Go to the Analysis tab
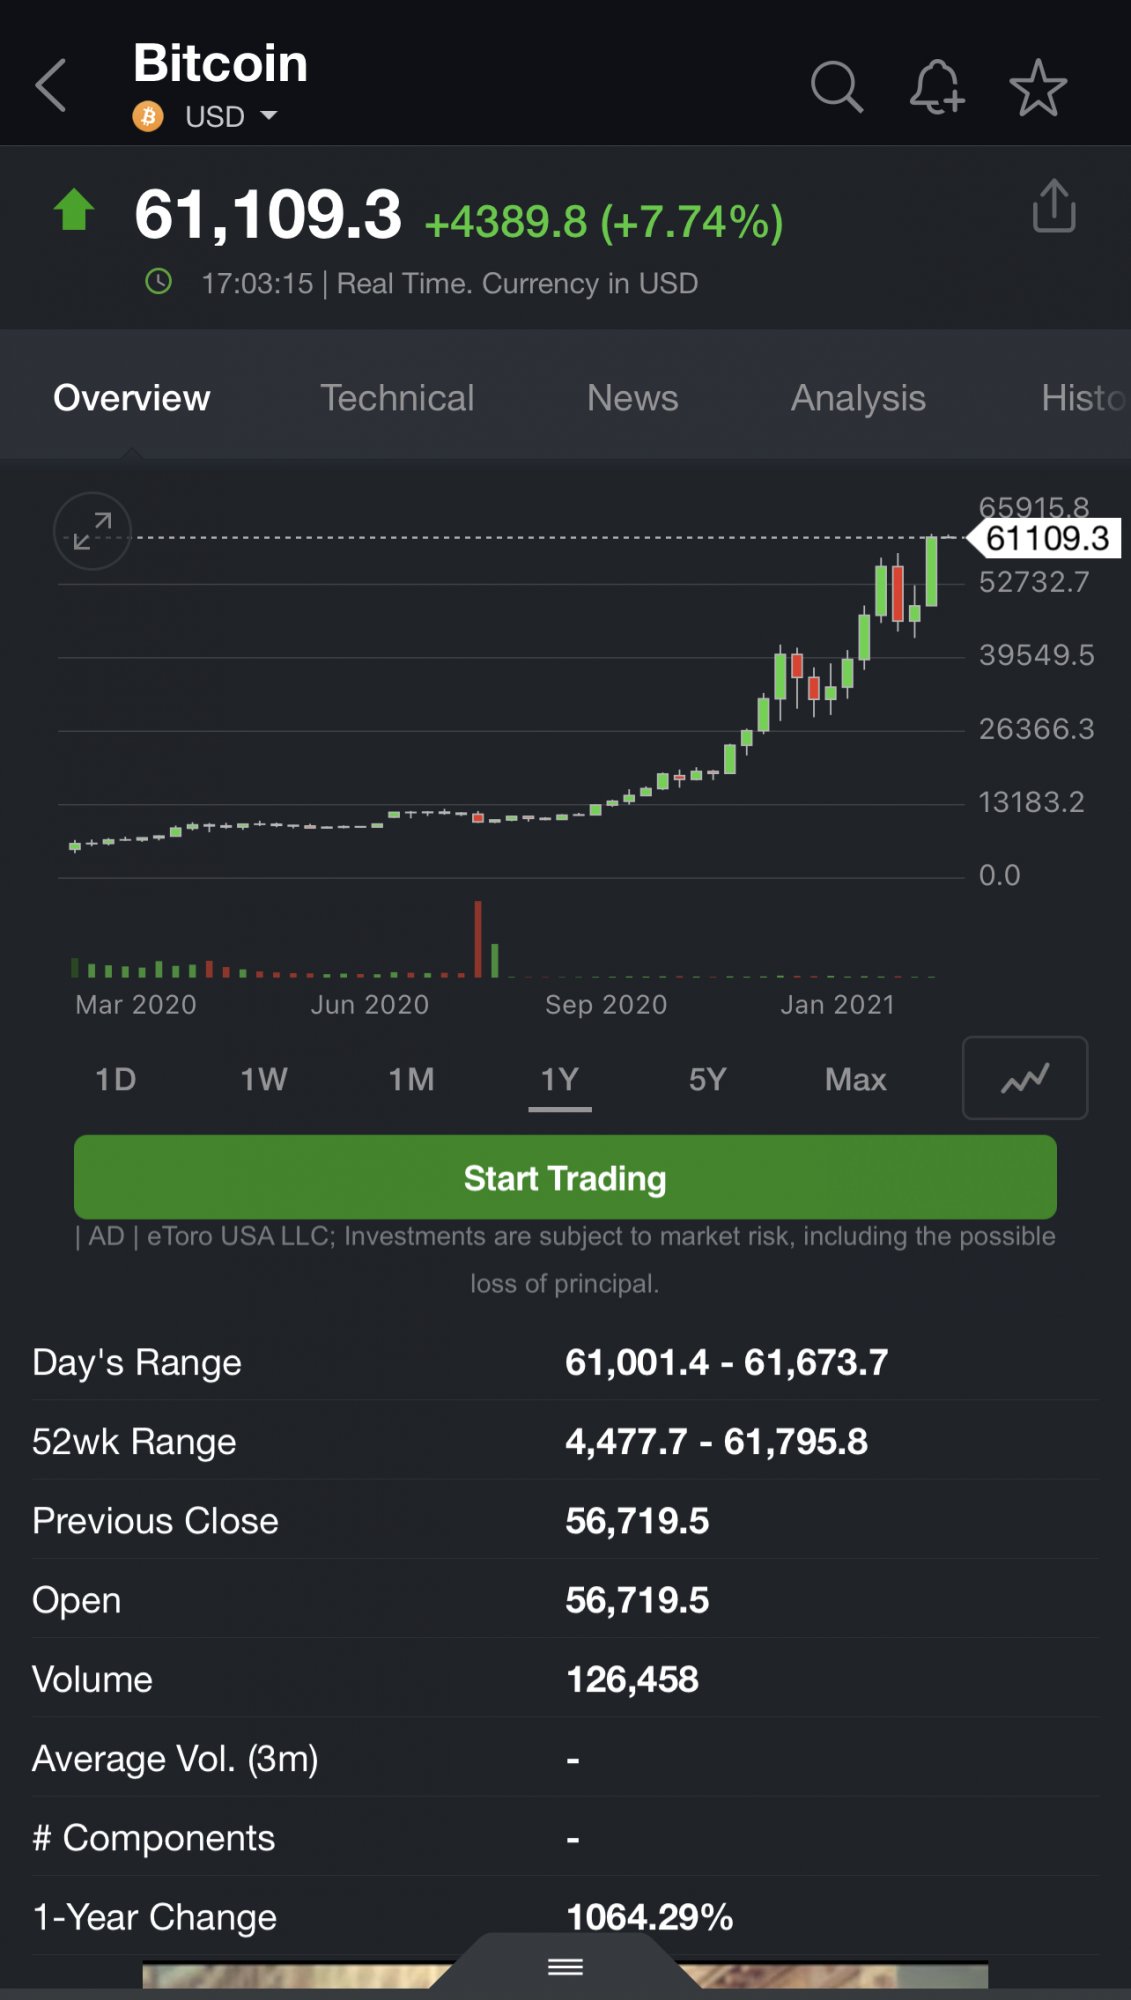The height and width of the screenshot is (2000, 1131). click(858, 398)
